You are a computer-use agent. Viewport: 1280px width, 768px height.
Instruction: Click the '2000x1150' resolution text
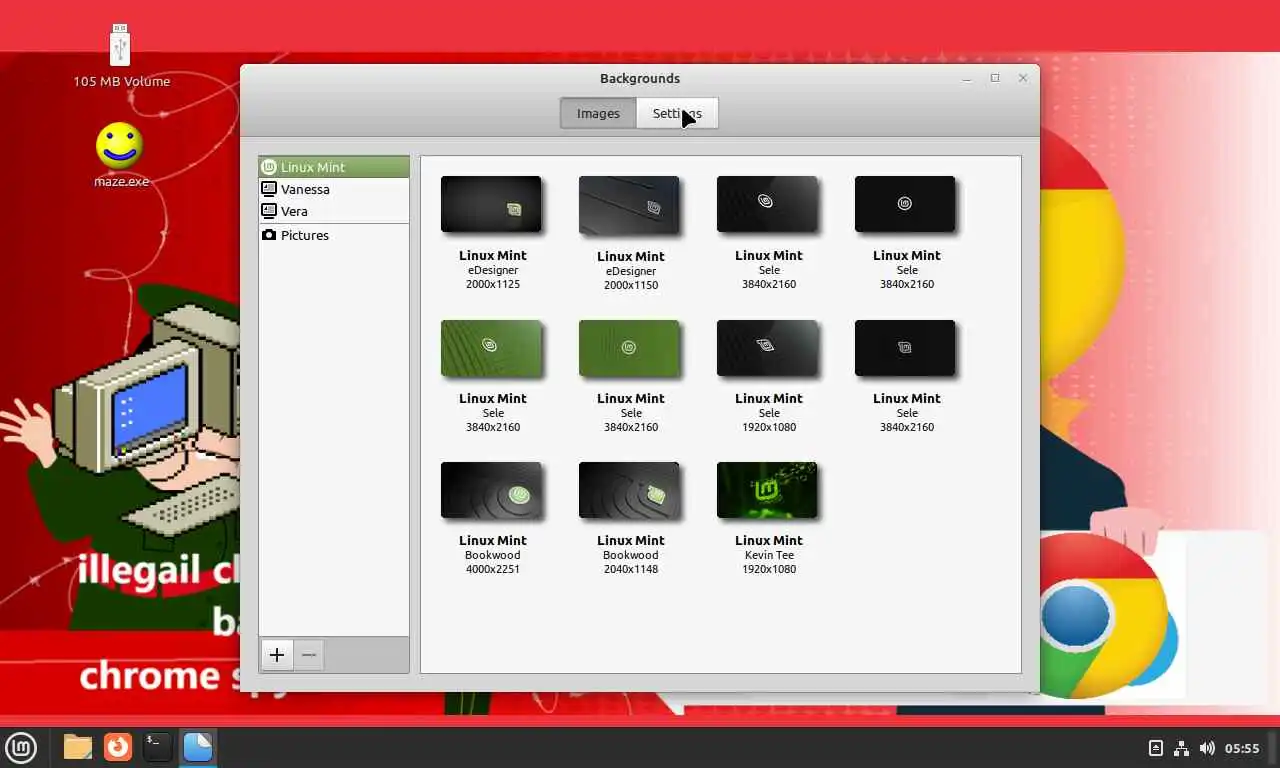(631, 285)
